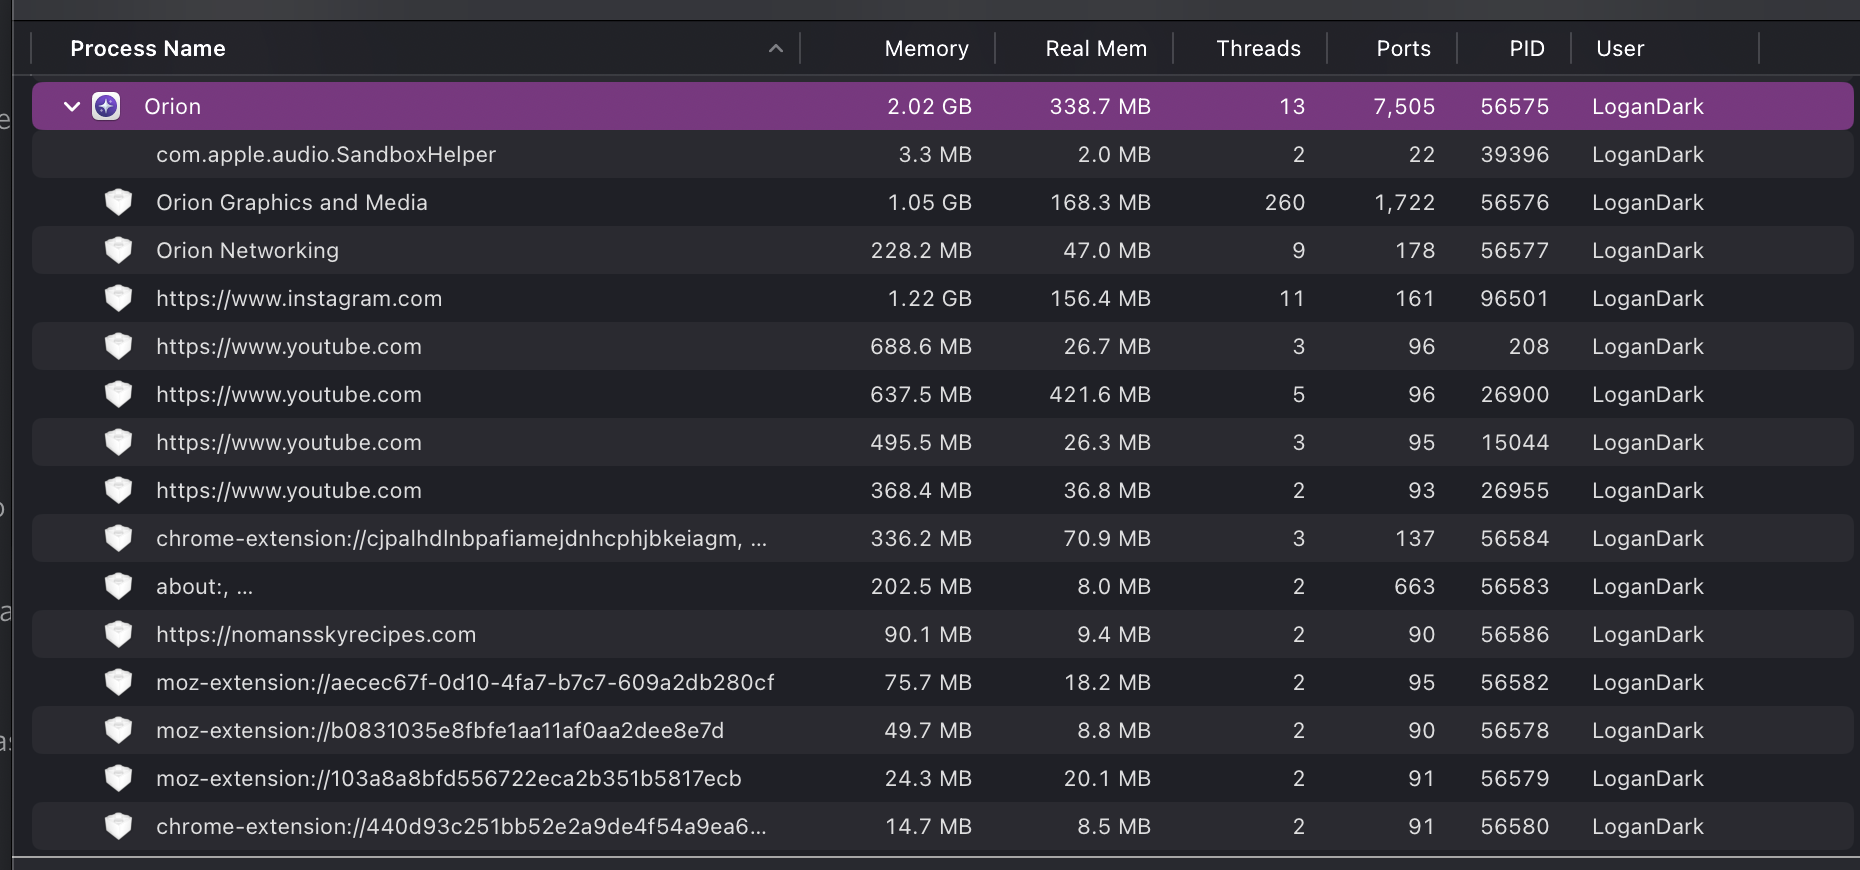Select the about:, ... process
Image resolution: width=1860 pixels, height=870 pixels.
tap(942, 586)
